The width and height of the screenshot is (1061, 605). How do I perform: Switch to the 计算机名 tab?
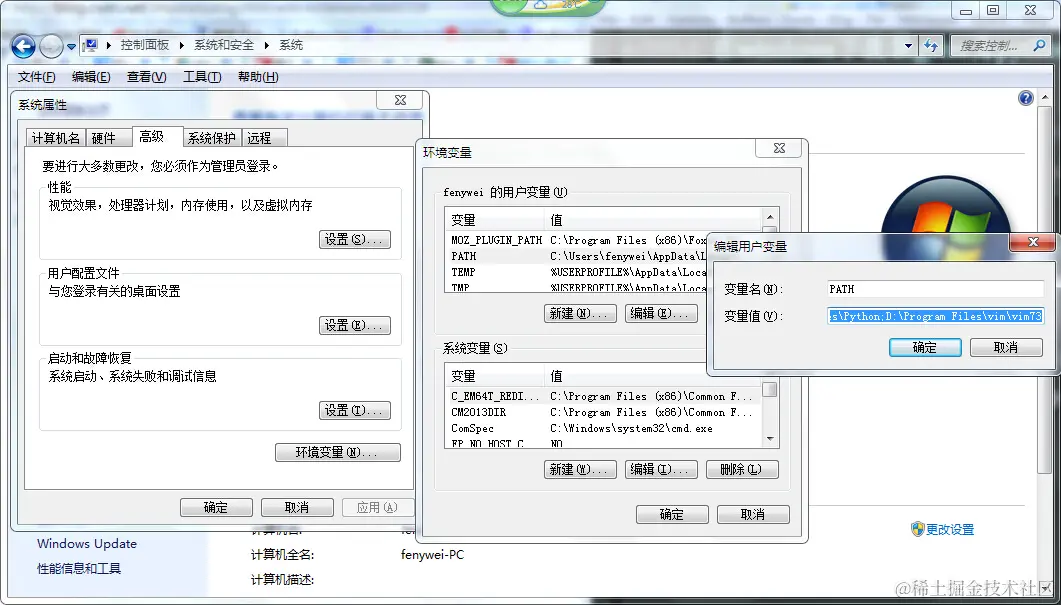[55, 138]
